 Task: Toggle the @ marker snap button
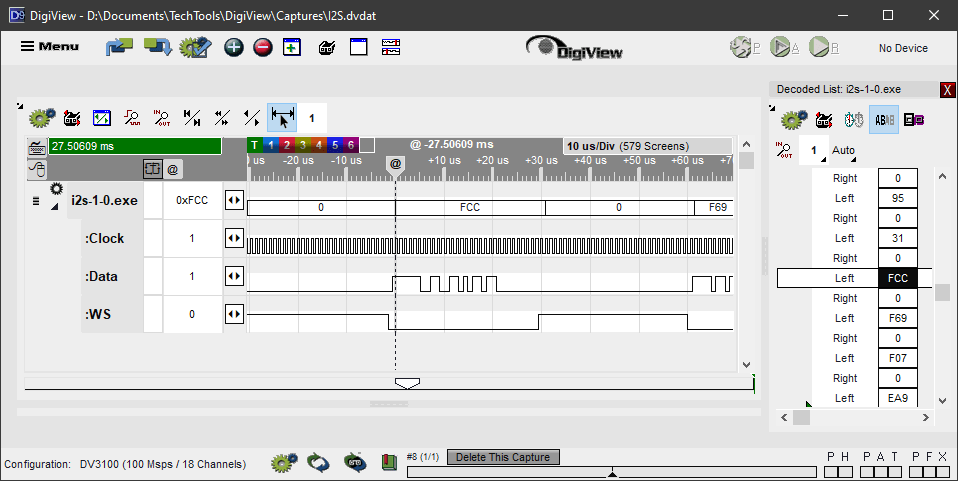pyautogui.click(x=173, y=170)
